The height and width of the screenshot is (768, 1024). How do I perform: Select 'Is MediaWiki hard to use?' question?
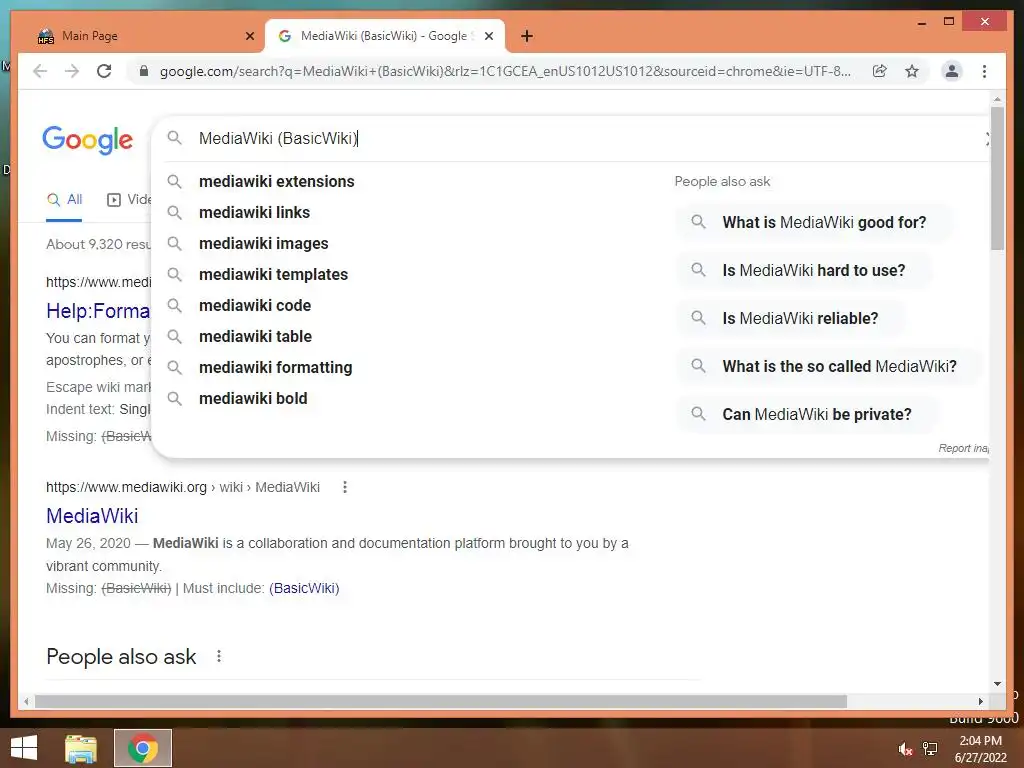[803, 270]
